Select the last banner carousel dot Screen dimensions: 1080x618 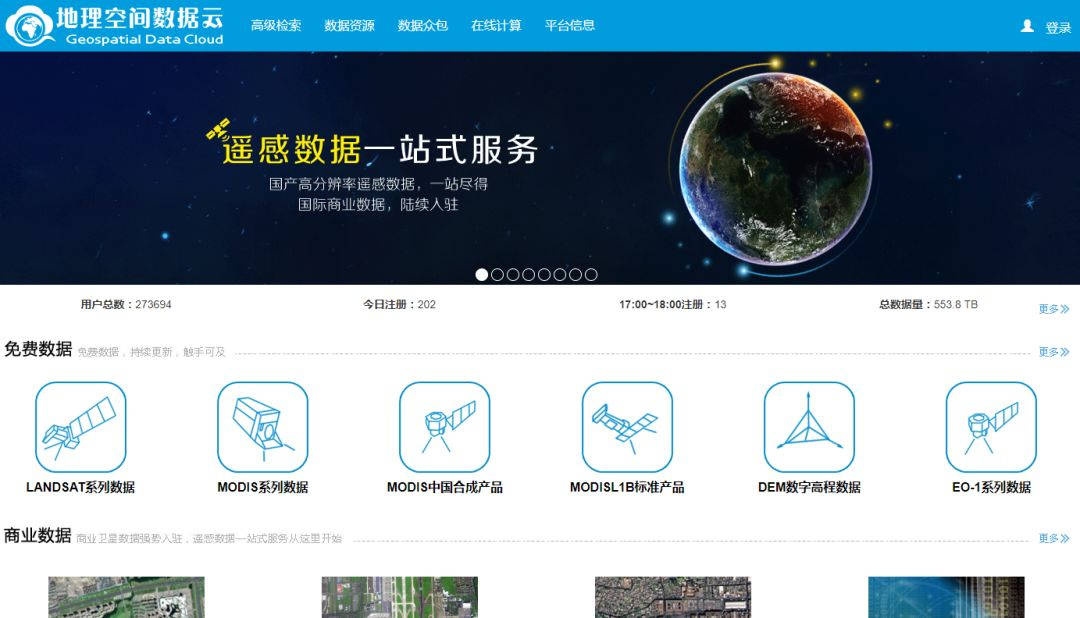click(x=591, y=274)
